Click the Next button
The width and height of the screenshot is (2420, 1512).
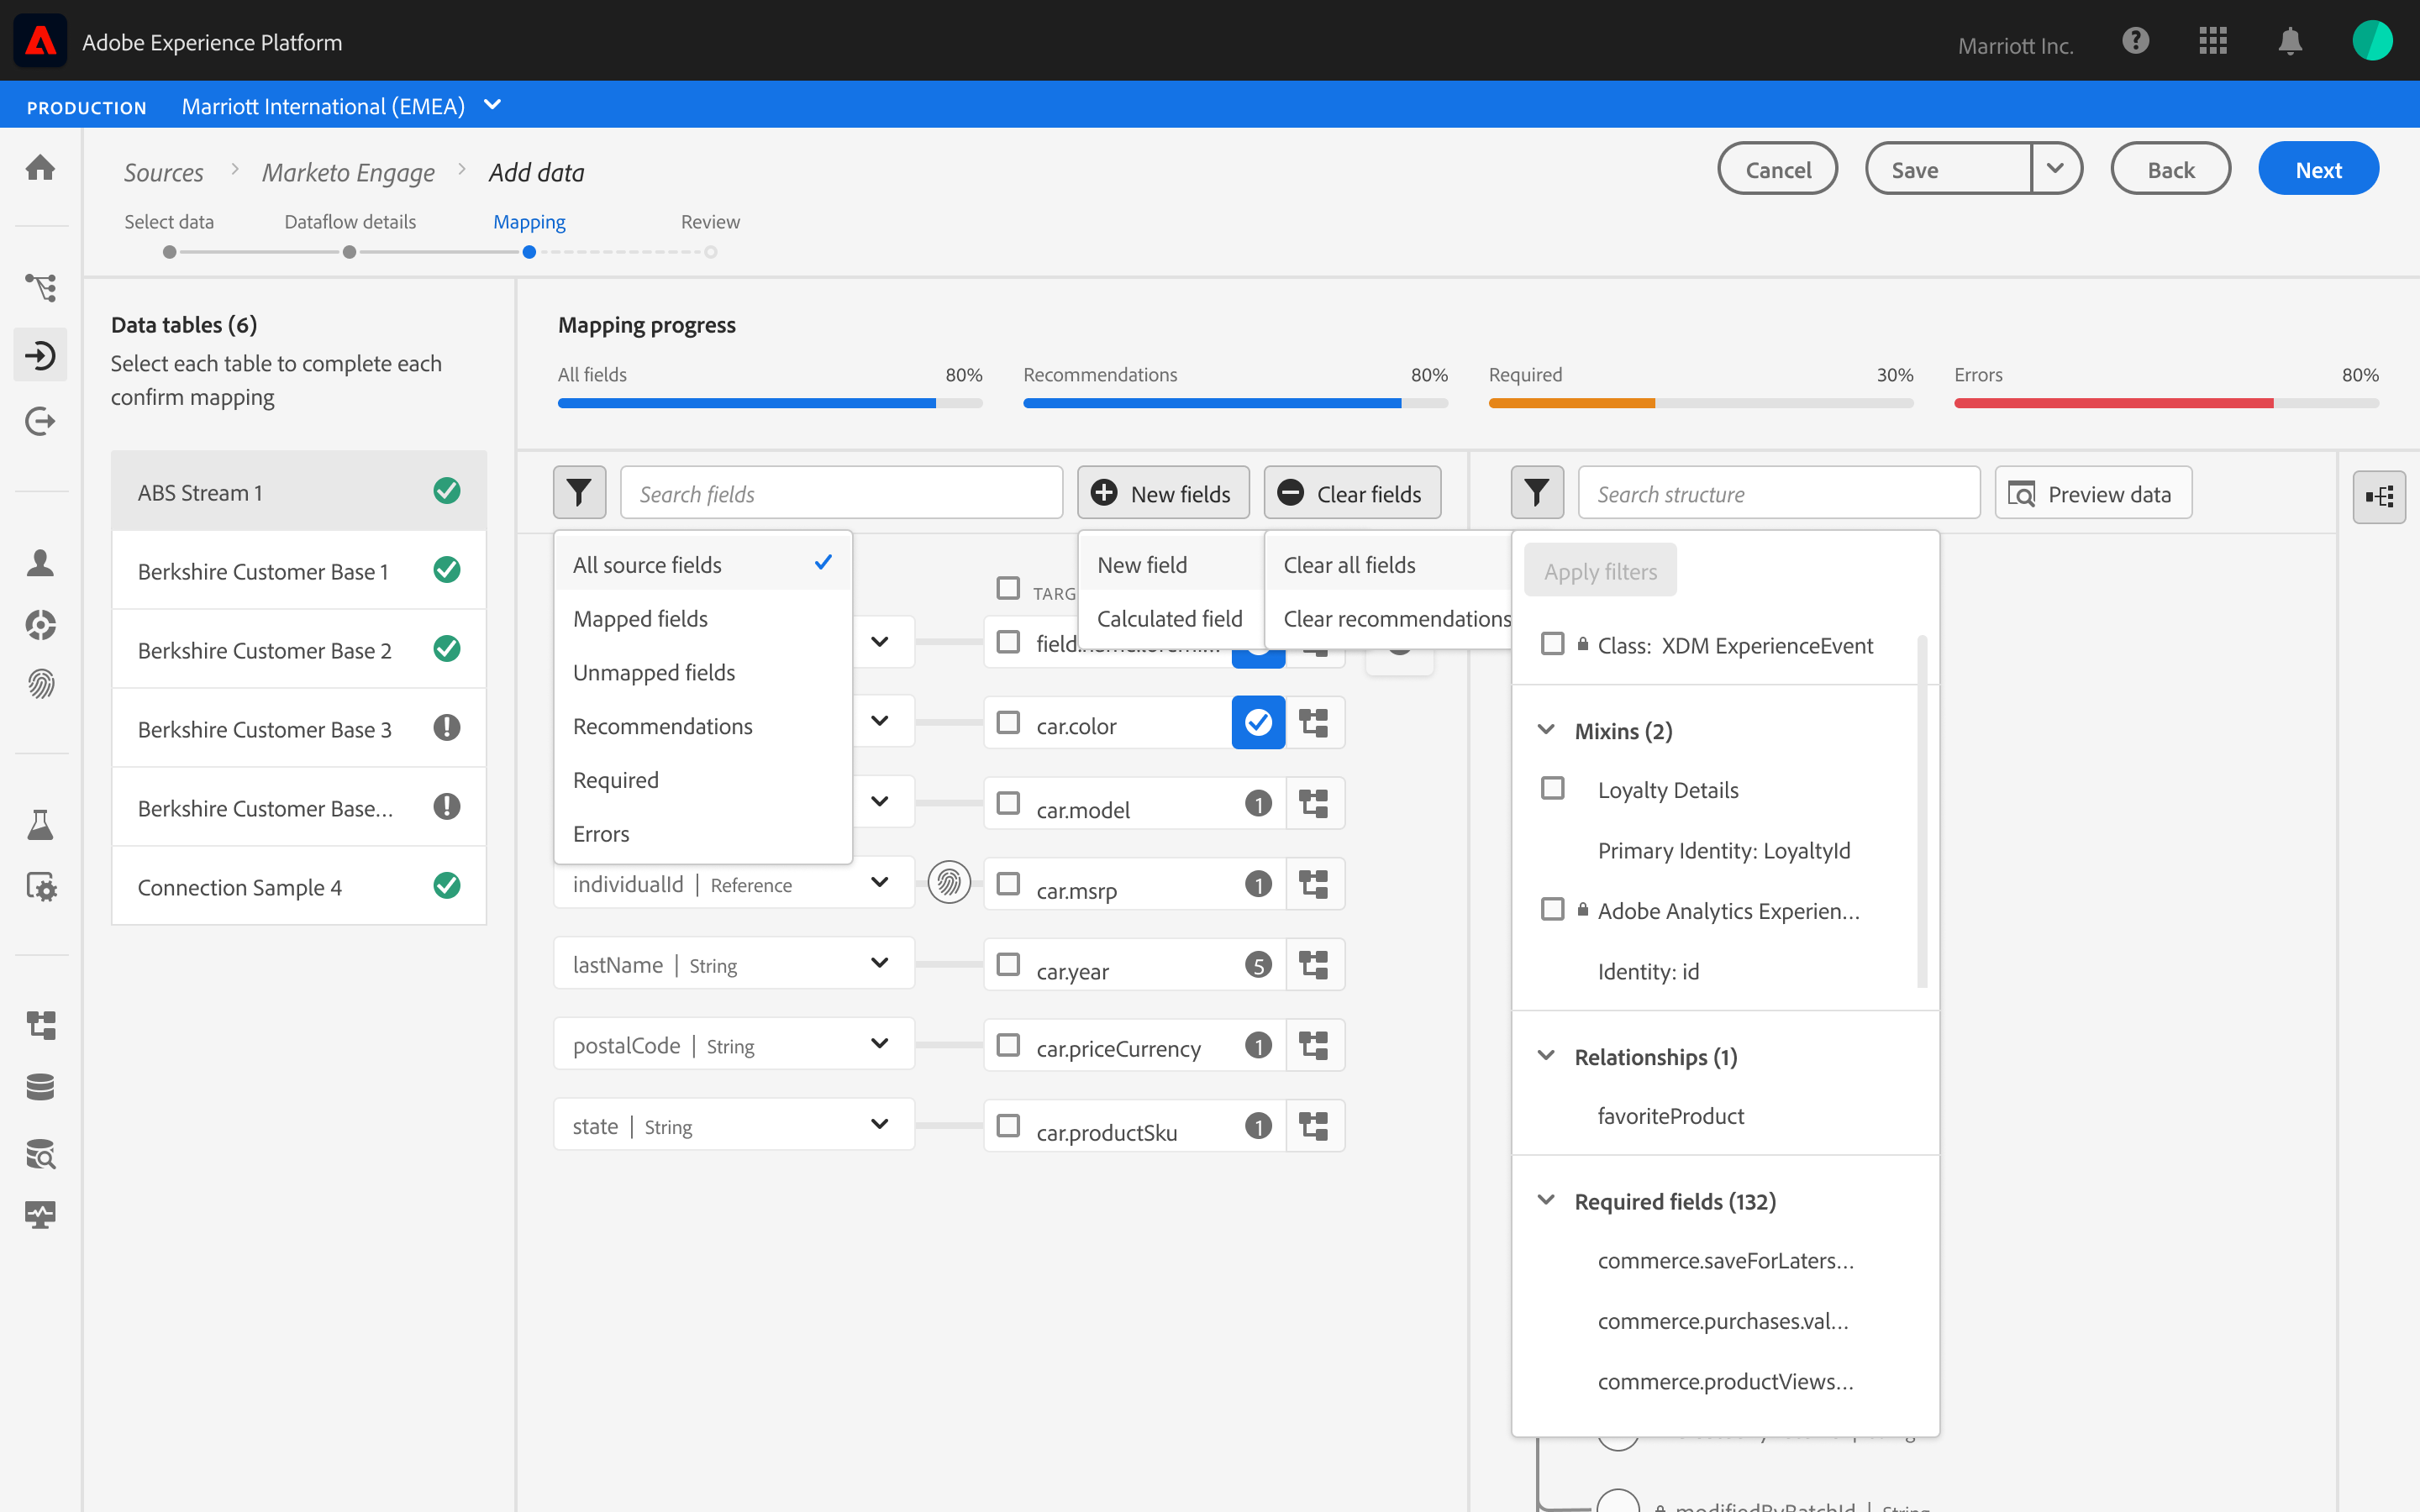pyautogui.click(x=2318, y=168)
